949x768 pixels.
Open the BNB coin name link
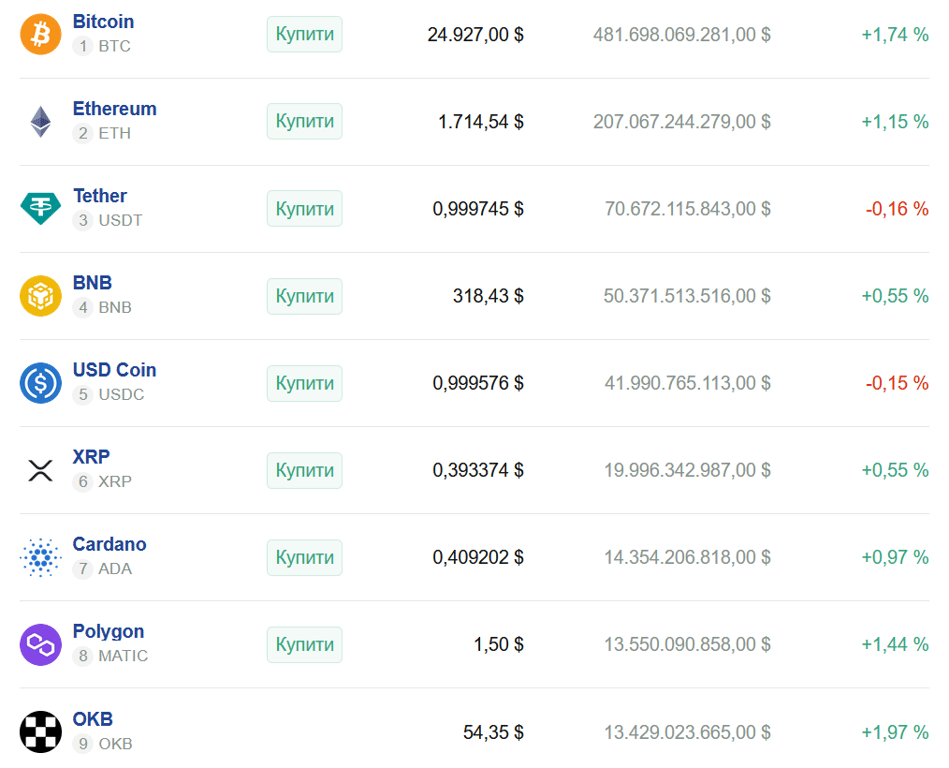pyautogui.click(x=92, y=283)
